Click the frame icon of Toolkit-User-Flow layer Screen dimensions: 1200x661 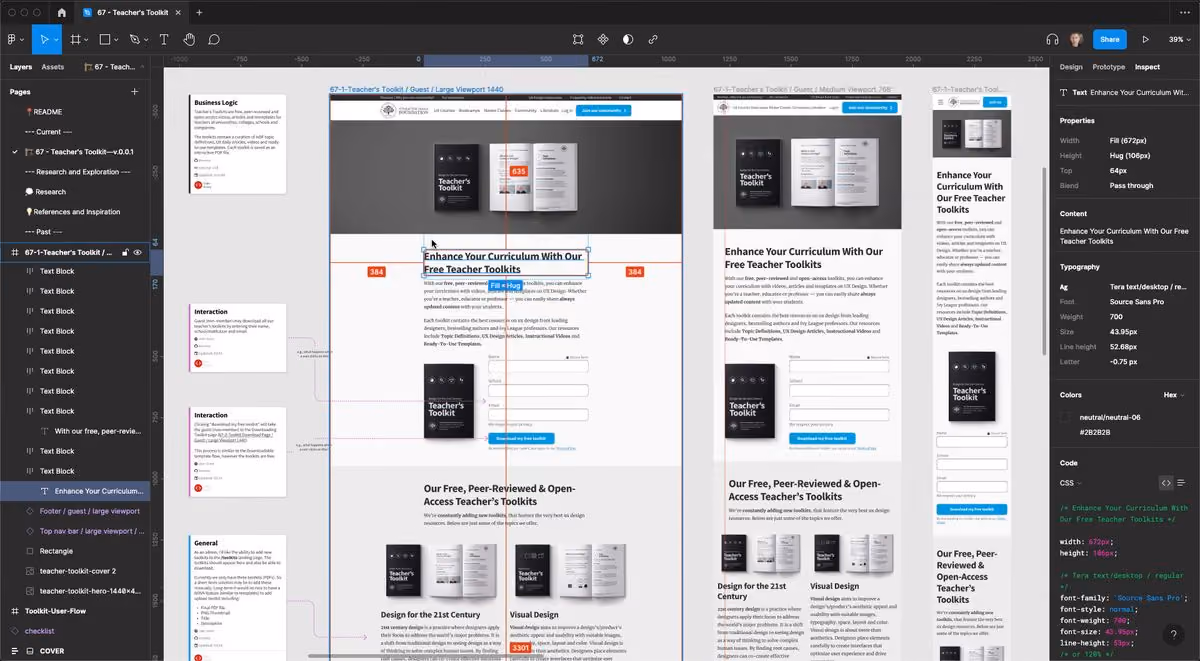[15, 611]
